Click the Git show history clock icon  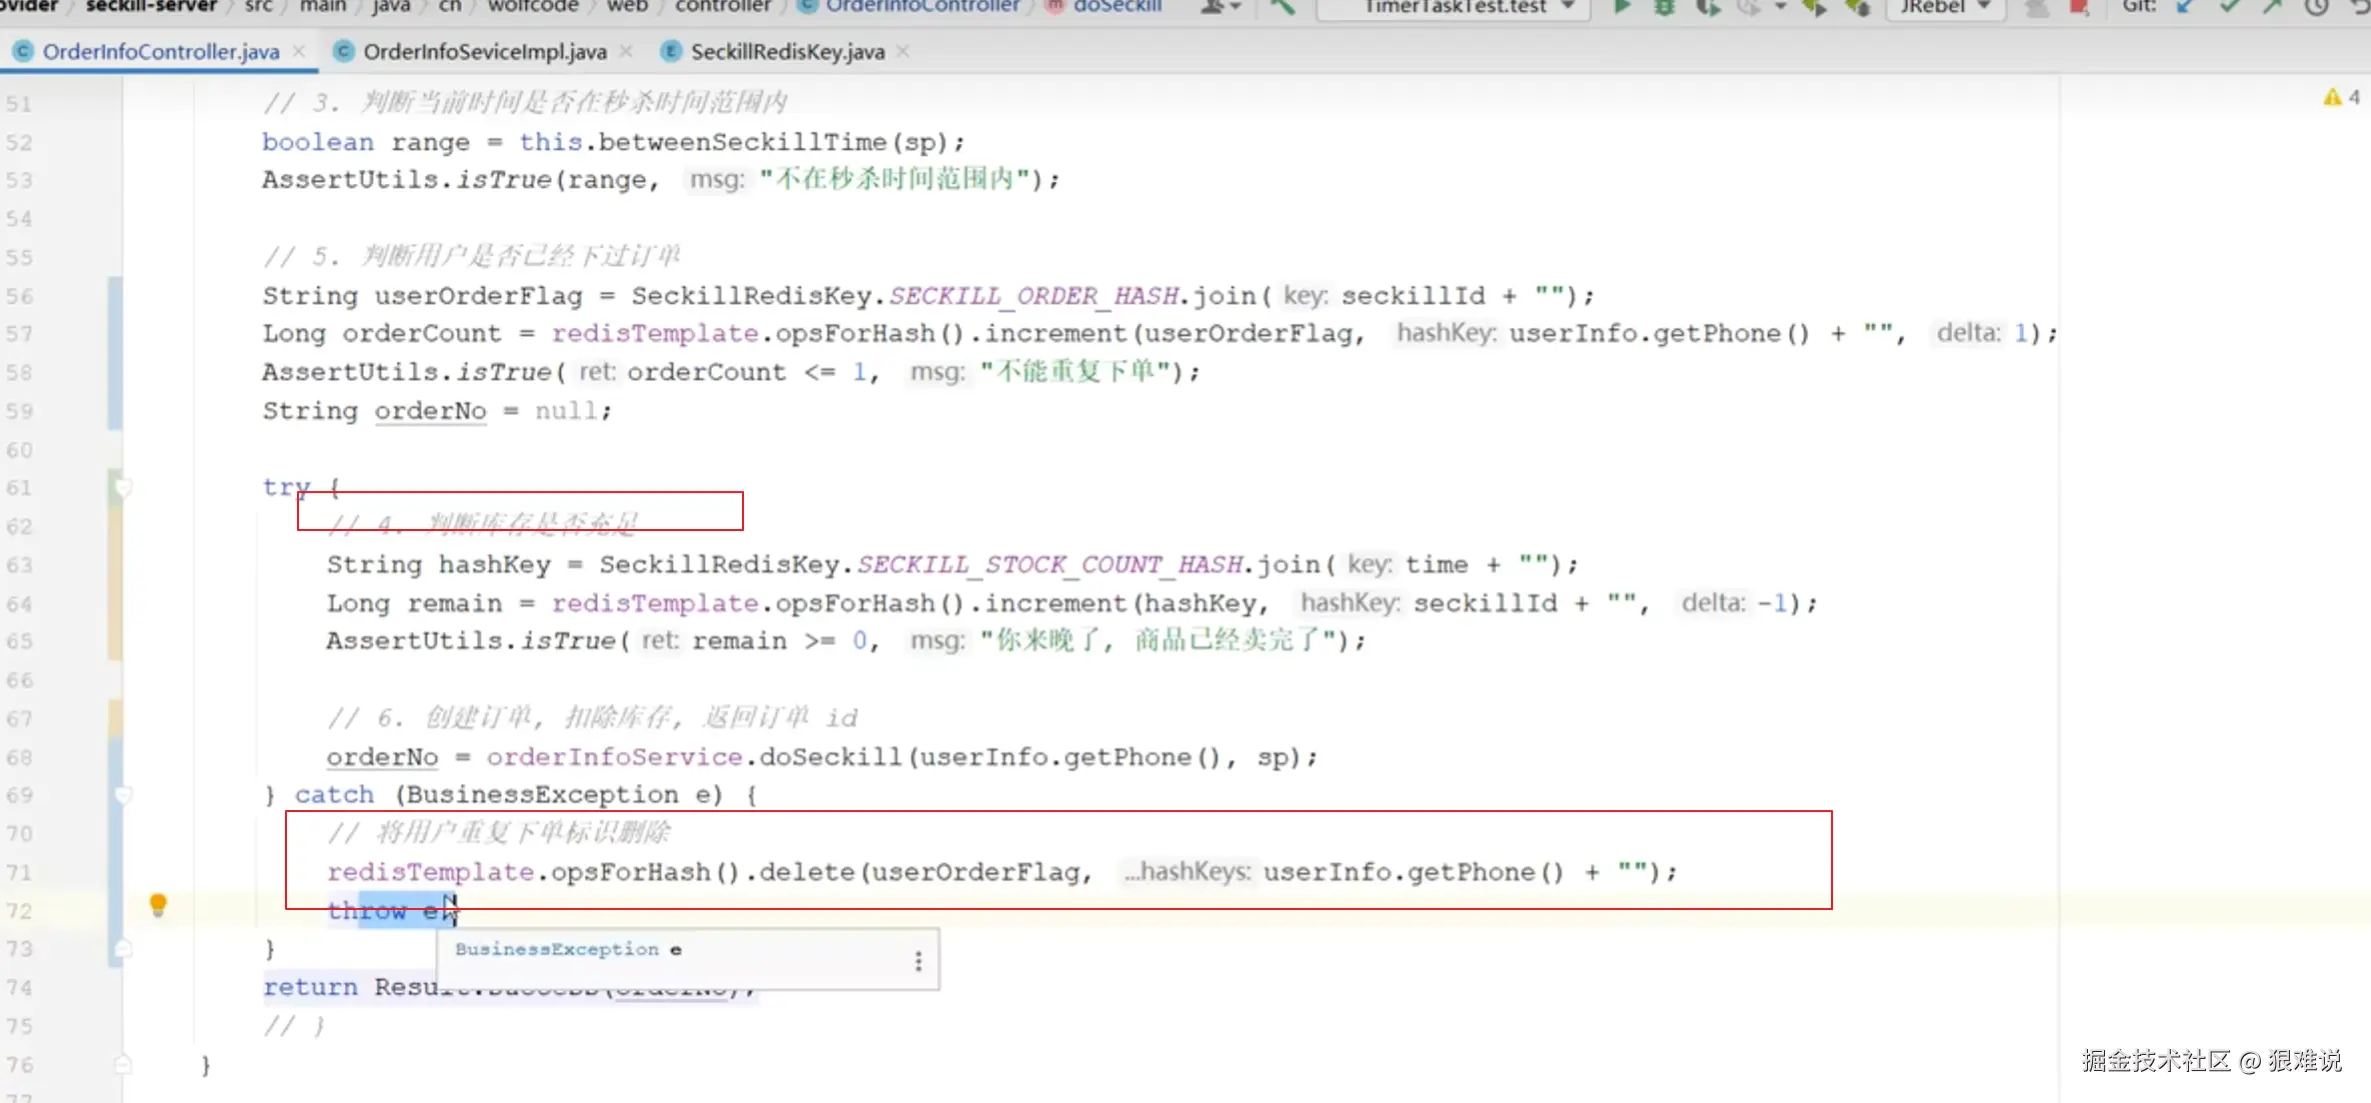coord(2316,7)
